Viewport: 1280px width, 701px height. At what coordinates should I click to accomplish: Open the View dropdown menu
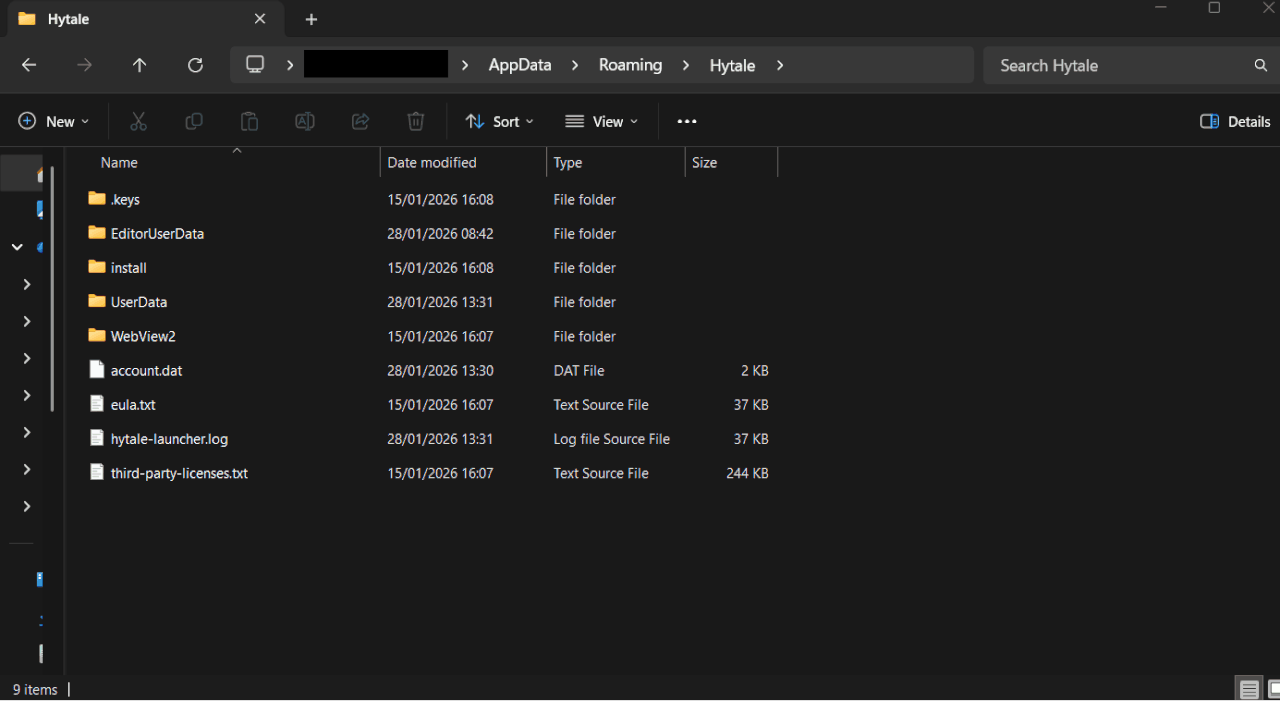coord(602,121)
